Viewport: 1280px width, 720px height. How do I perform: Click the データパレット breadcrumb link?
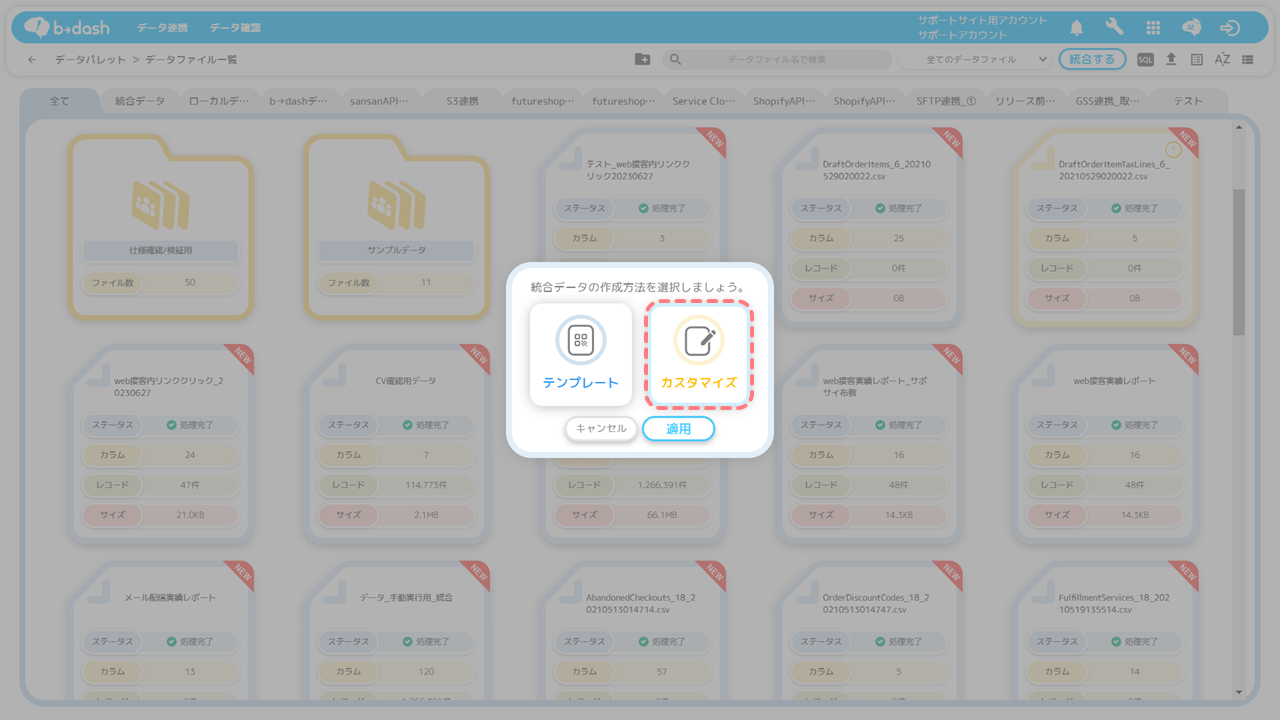[x=91, y=60]
